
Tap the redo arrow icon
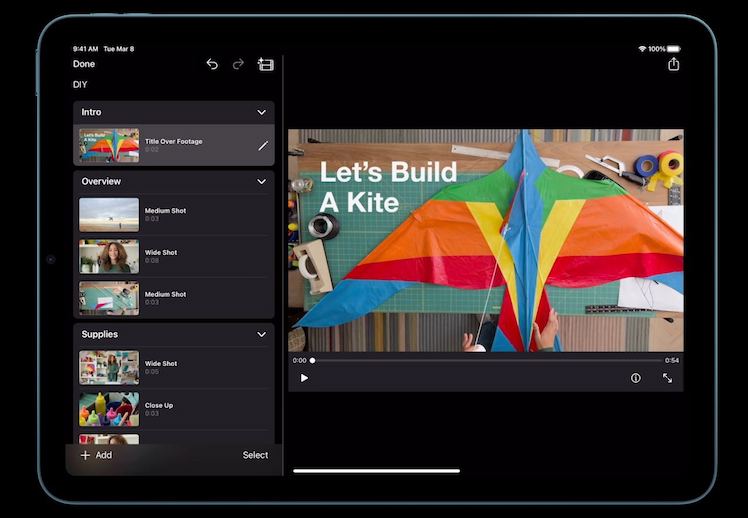pyautogui.click(x=238, y=64)
